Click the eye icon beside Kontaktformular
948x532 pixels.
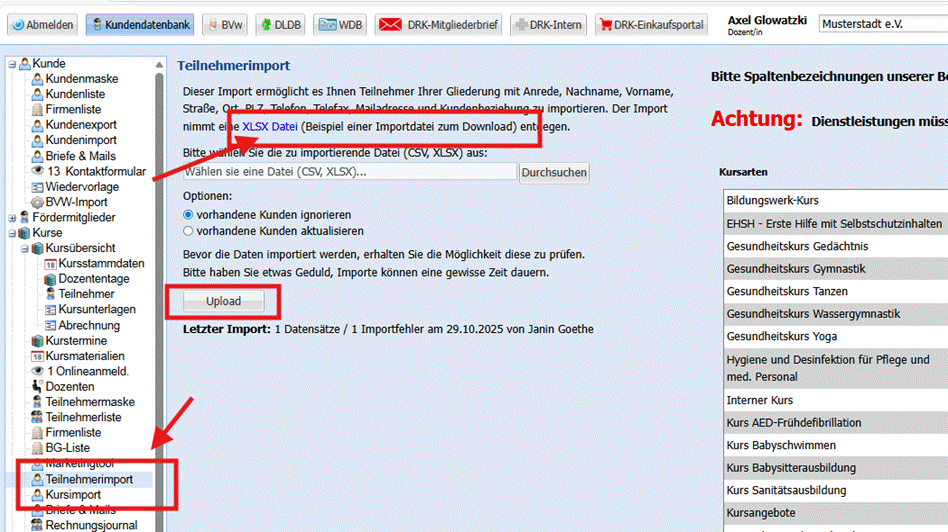tap(38, 171)
